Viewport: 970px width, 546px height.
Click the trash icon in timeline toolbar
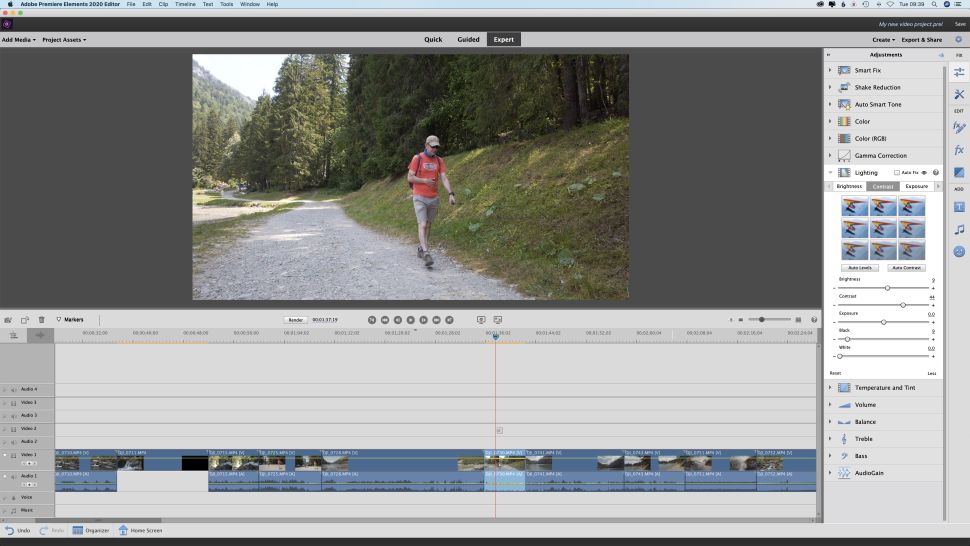tap(41, 320)
